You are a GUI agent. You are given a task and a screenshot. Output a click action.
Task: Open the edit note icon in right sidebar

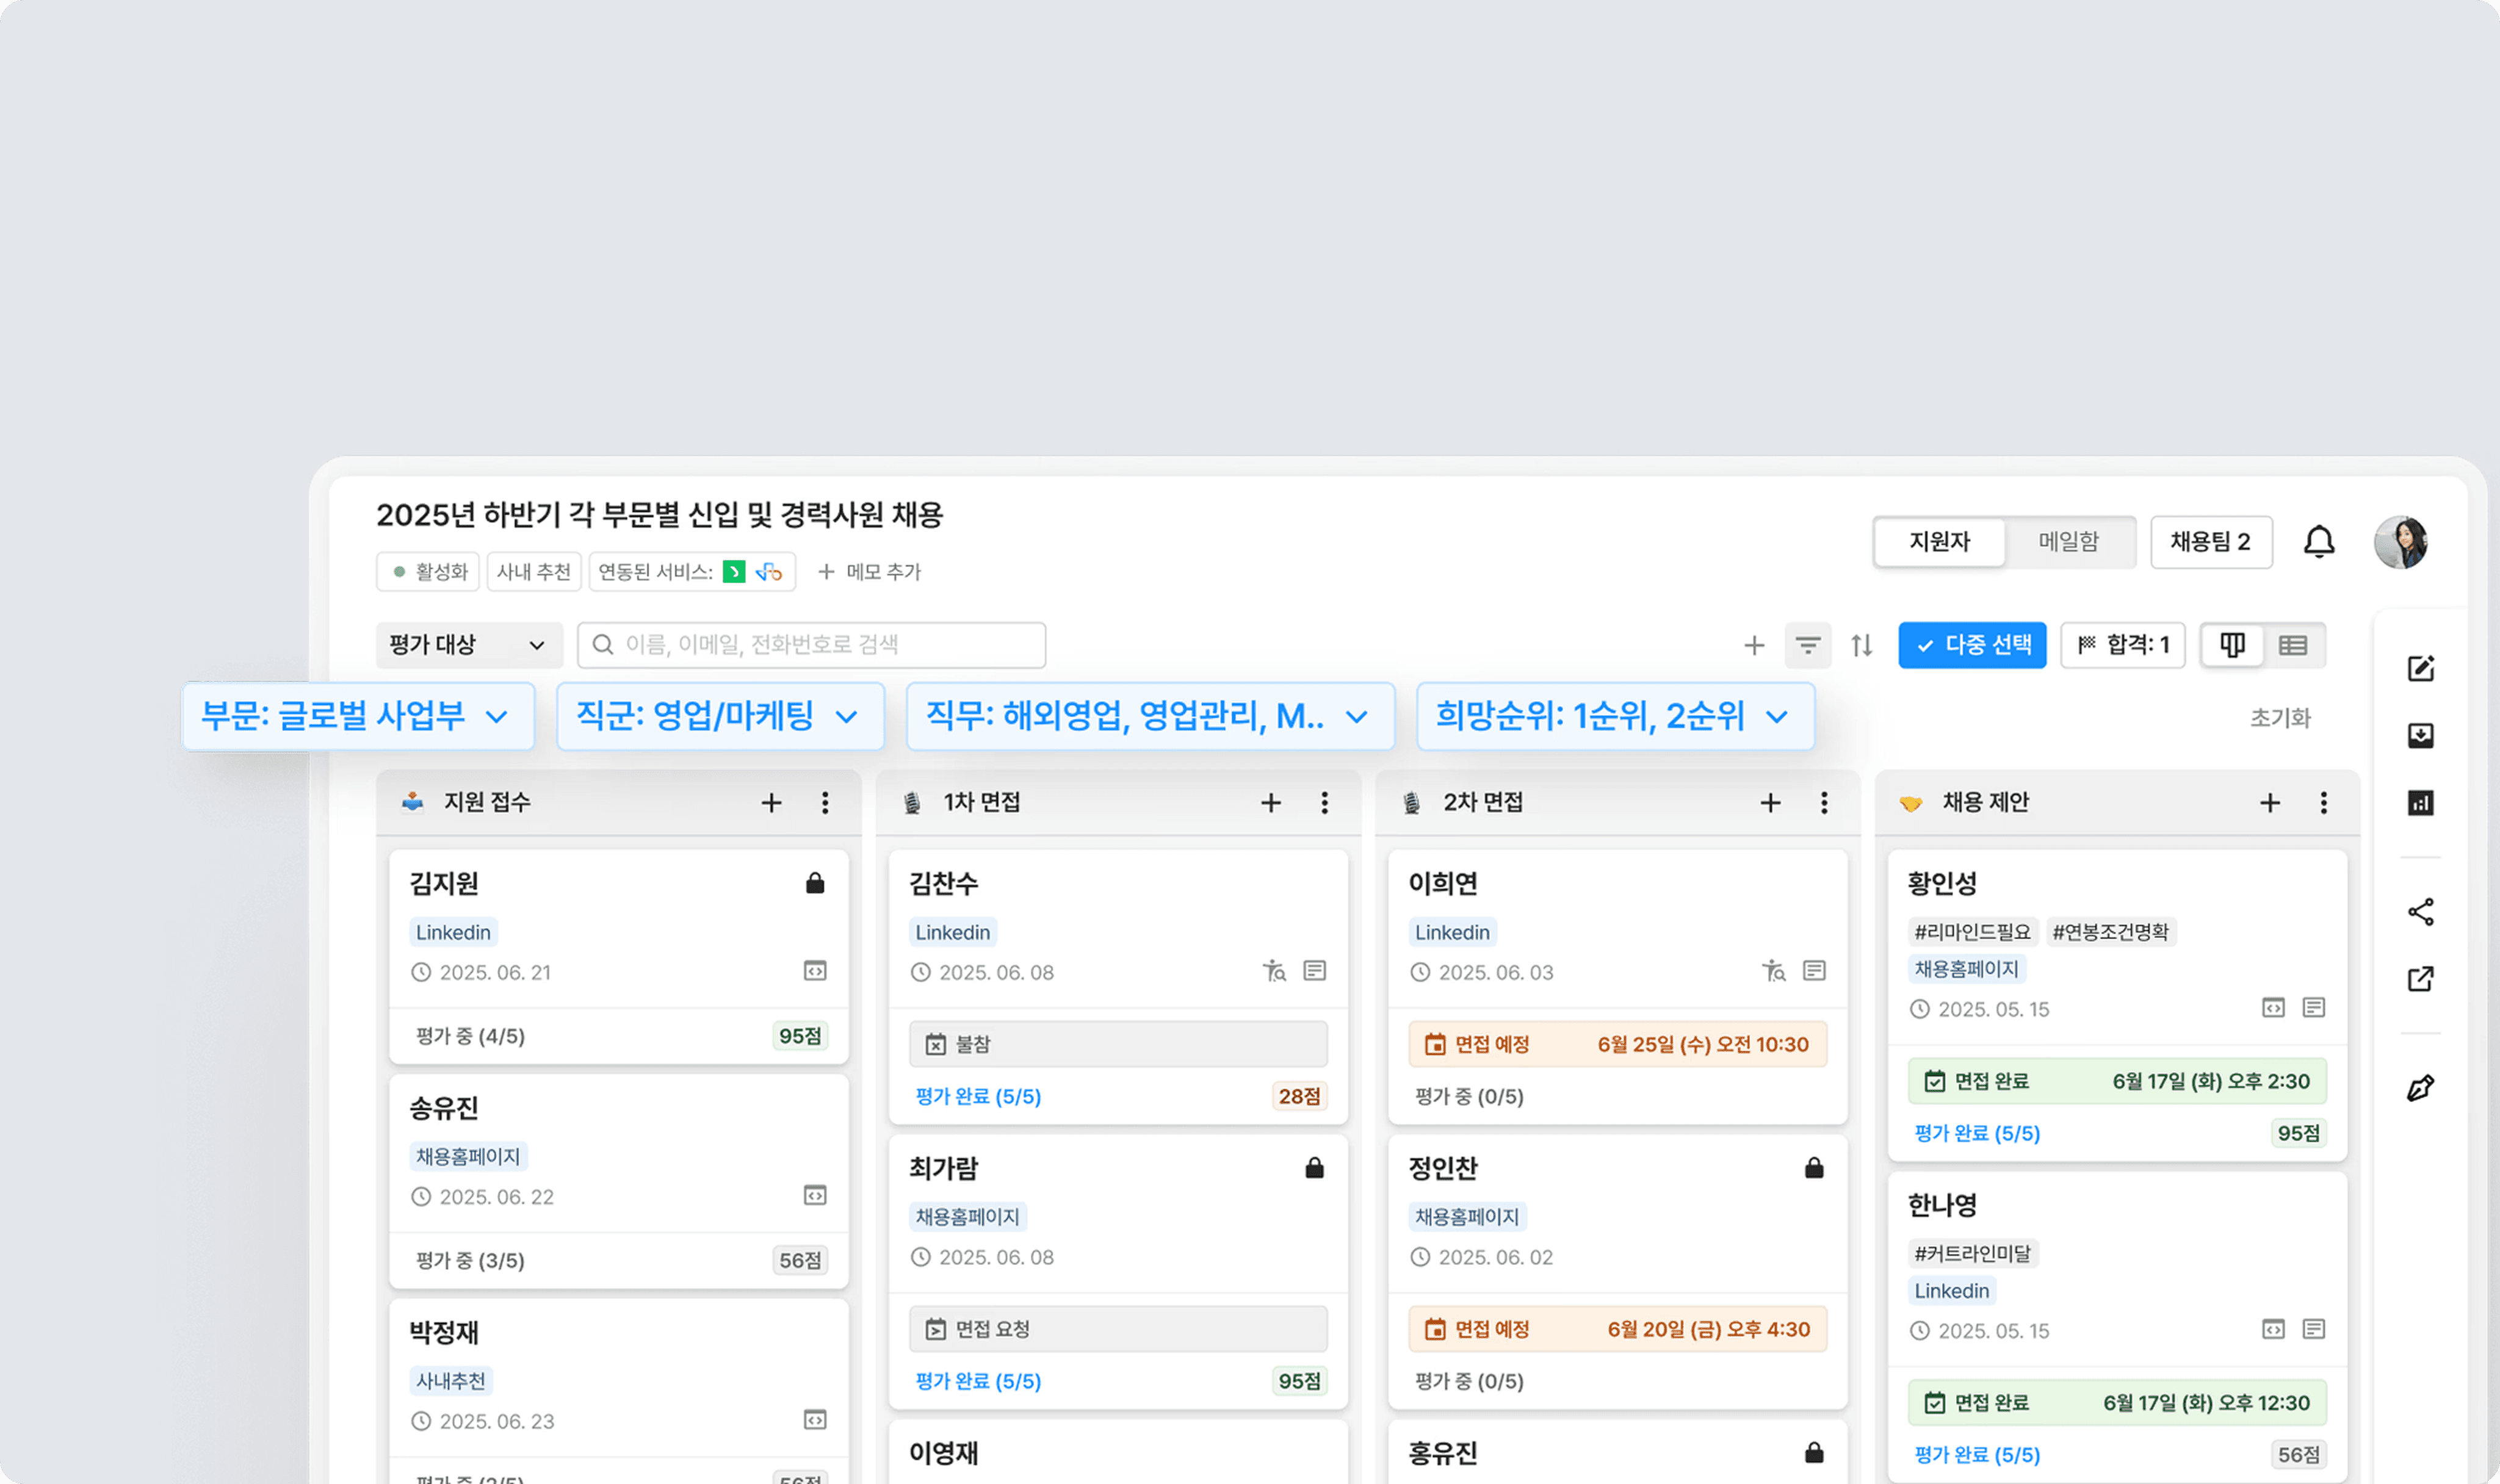2420,668
